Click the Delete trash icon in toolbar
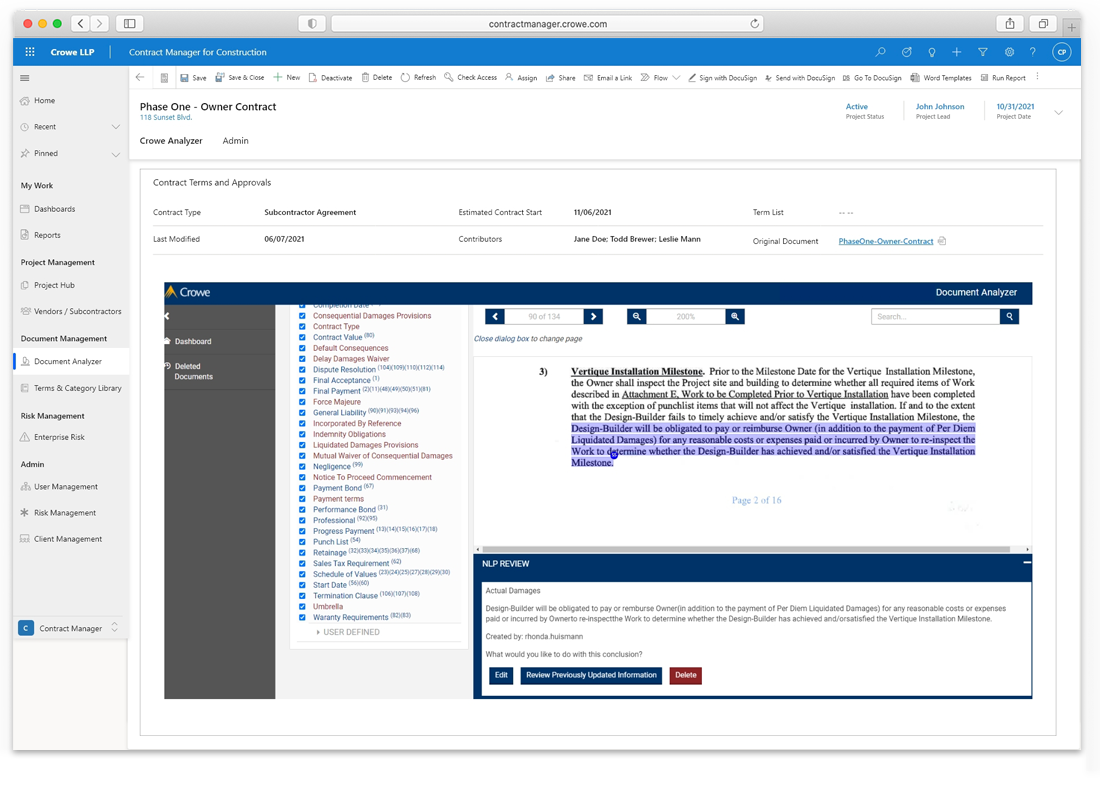1100x800 pixels. pyautogui.click(x=365, y=78)
